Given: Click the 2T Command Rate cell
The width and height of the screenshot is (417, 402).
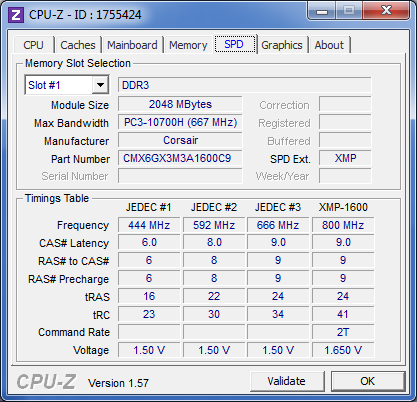Looking at the screenshot, I should [x=343, y=332].
